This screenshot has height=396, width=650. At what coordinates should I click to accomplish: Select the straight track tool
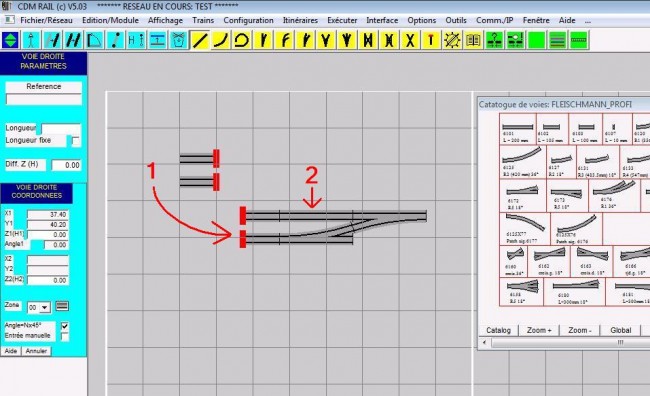[200, 40]
